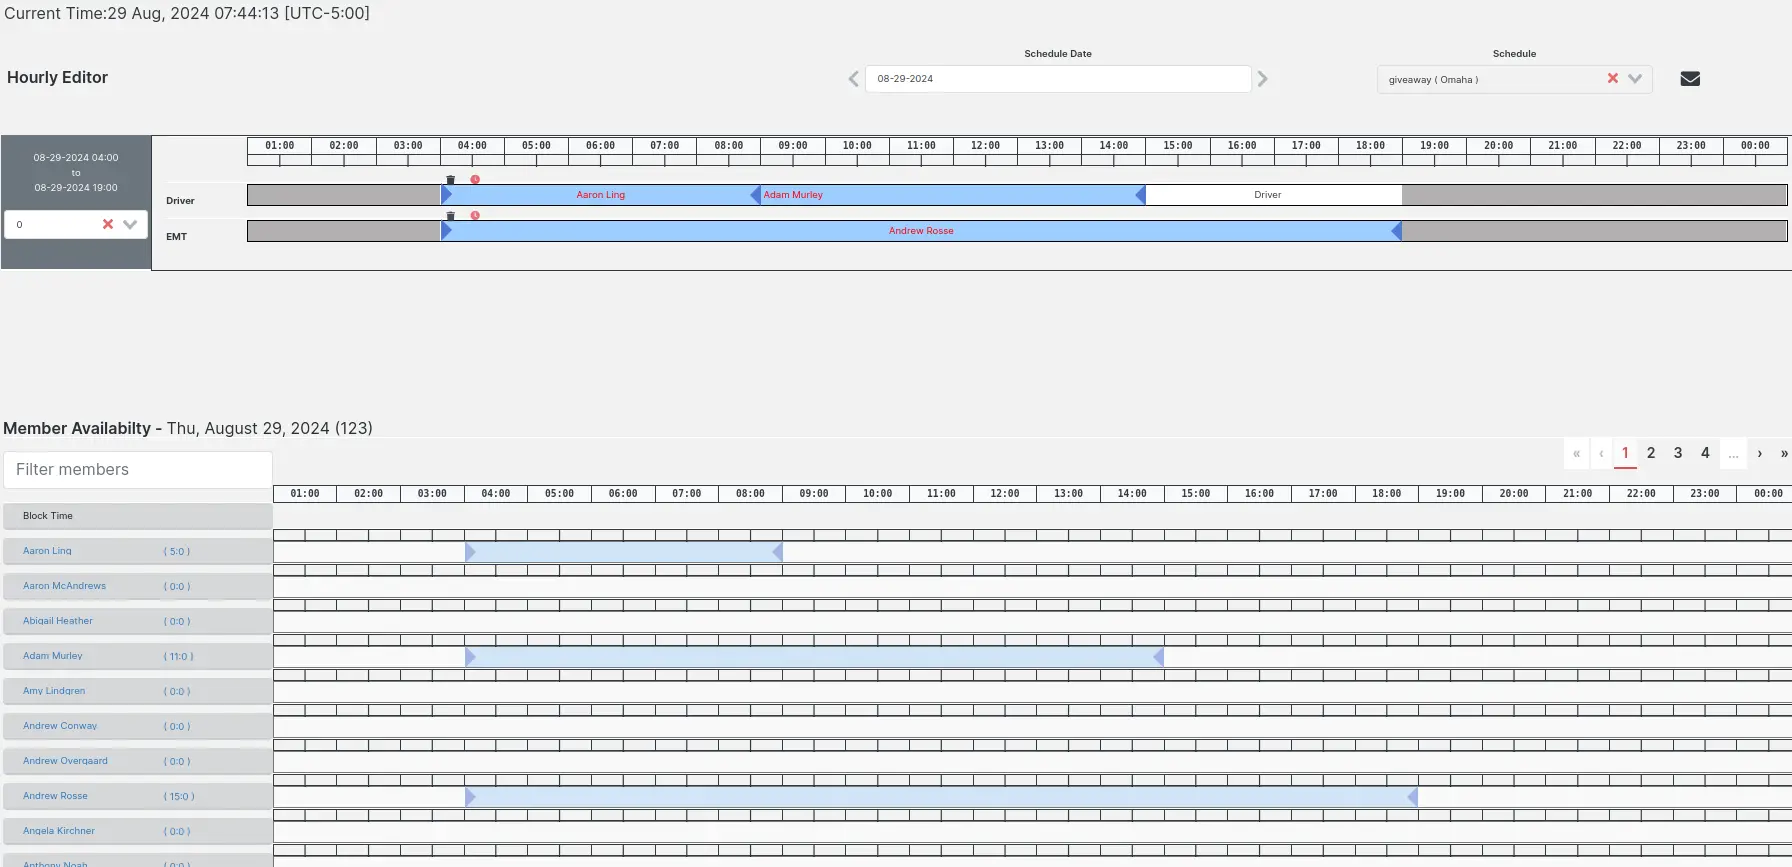Open the Schedule Date field
1792x867 pixels.
[1057, 79]
